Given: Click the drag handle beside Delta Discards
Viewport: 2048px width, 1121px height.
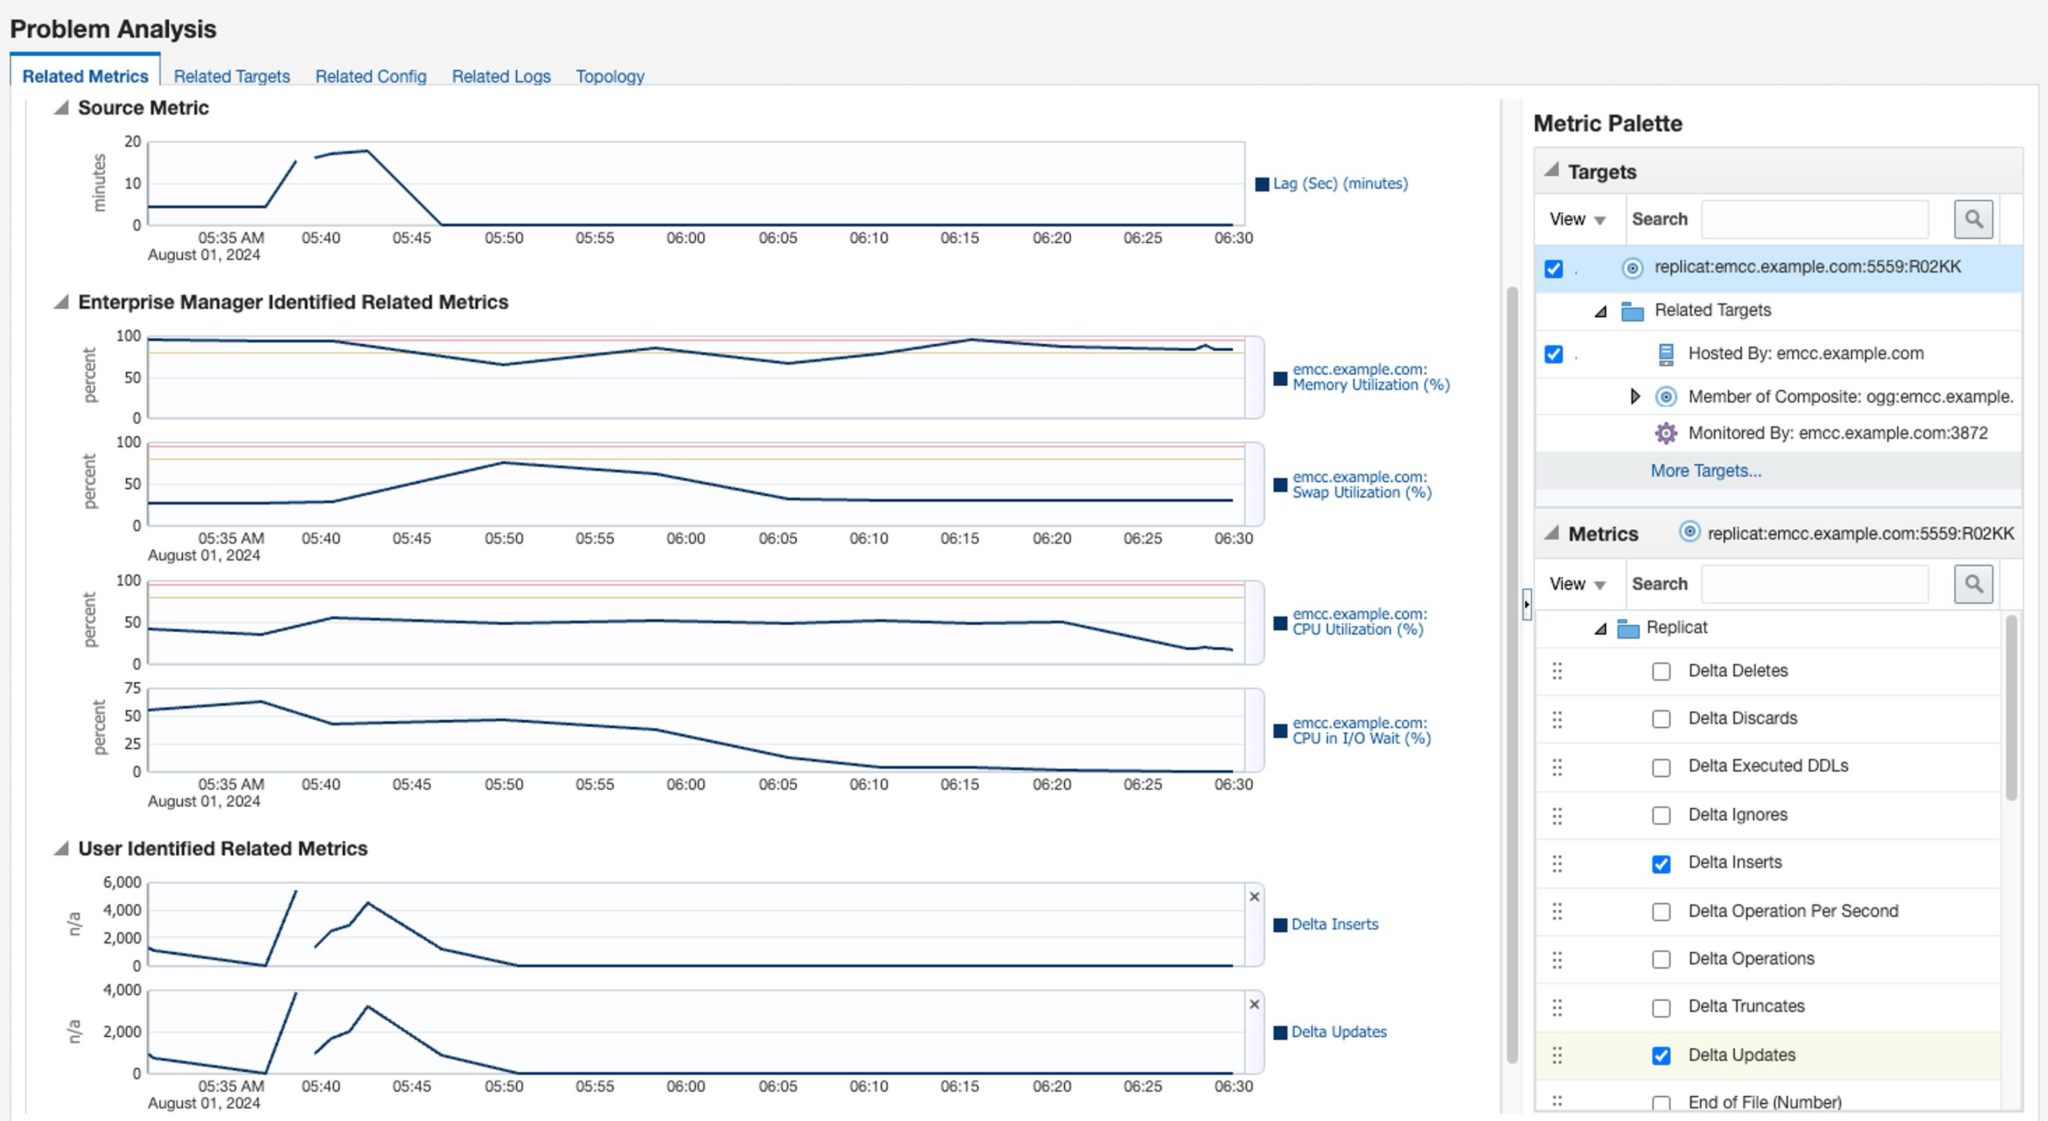Looking at the screenshot, I should point(1557,718).
